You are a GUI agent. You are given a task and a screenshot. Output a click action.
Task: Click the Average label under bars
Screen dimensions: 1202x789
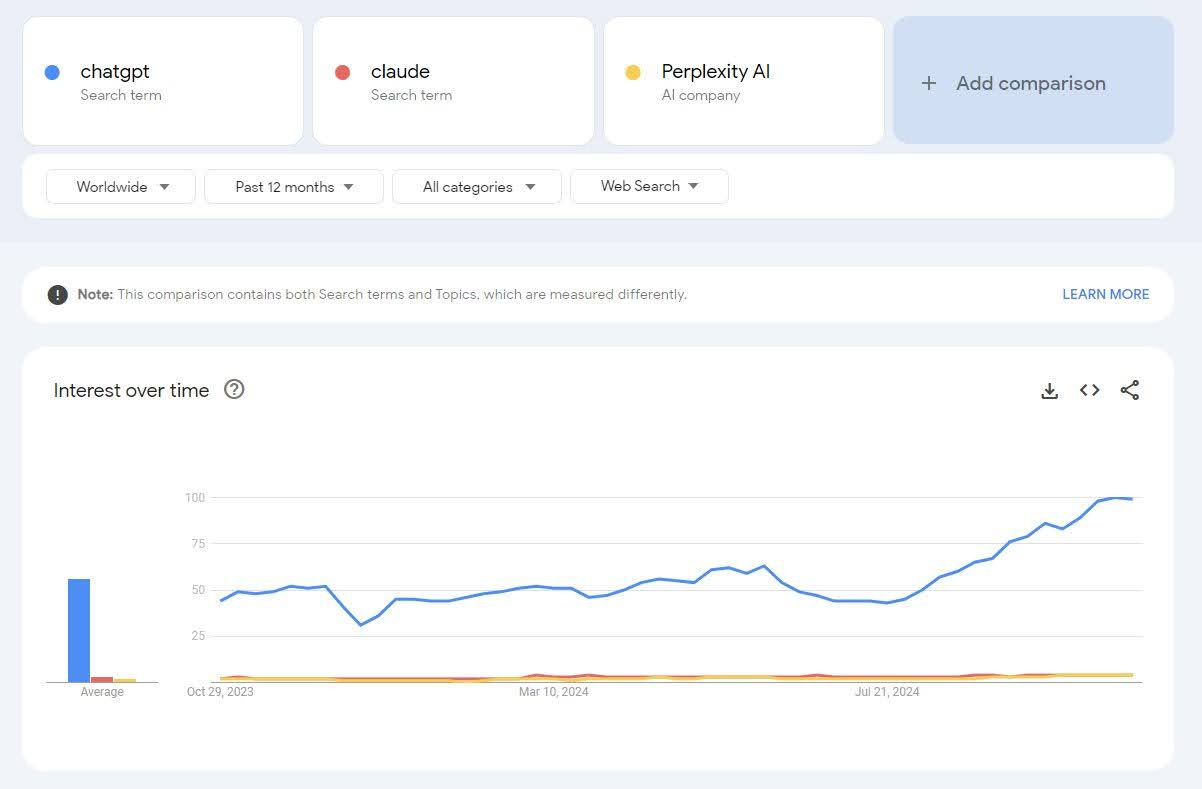click(x=102, y=692)
